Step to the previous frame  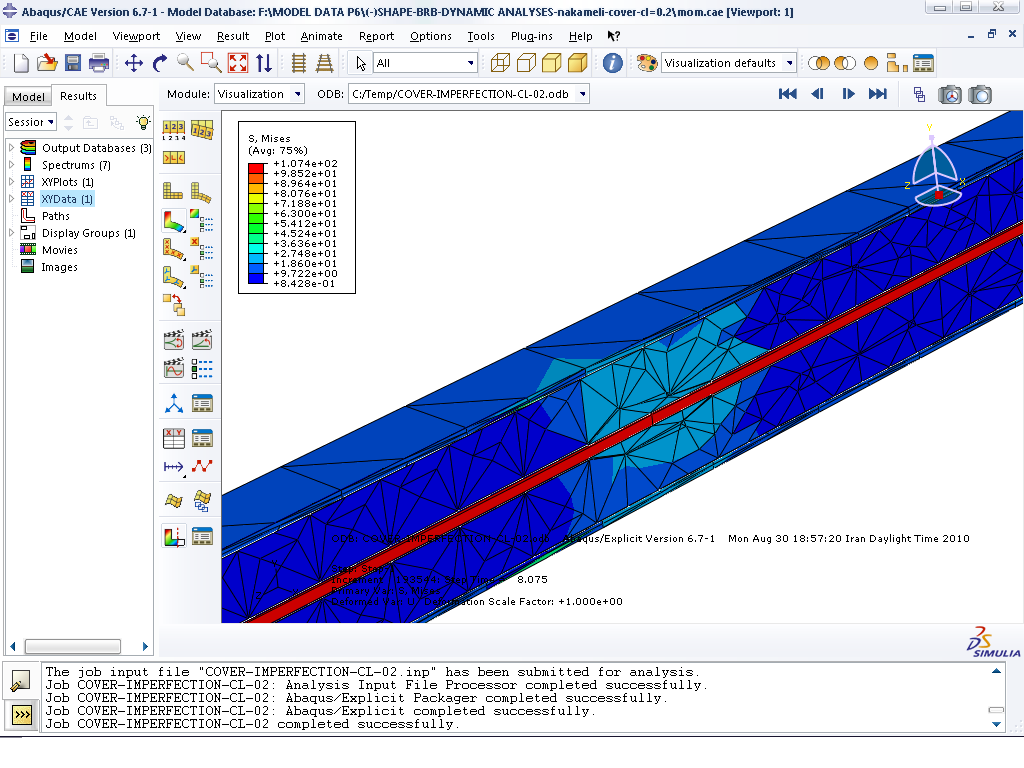(x=818, y=94)
